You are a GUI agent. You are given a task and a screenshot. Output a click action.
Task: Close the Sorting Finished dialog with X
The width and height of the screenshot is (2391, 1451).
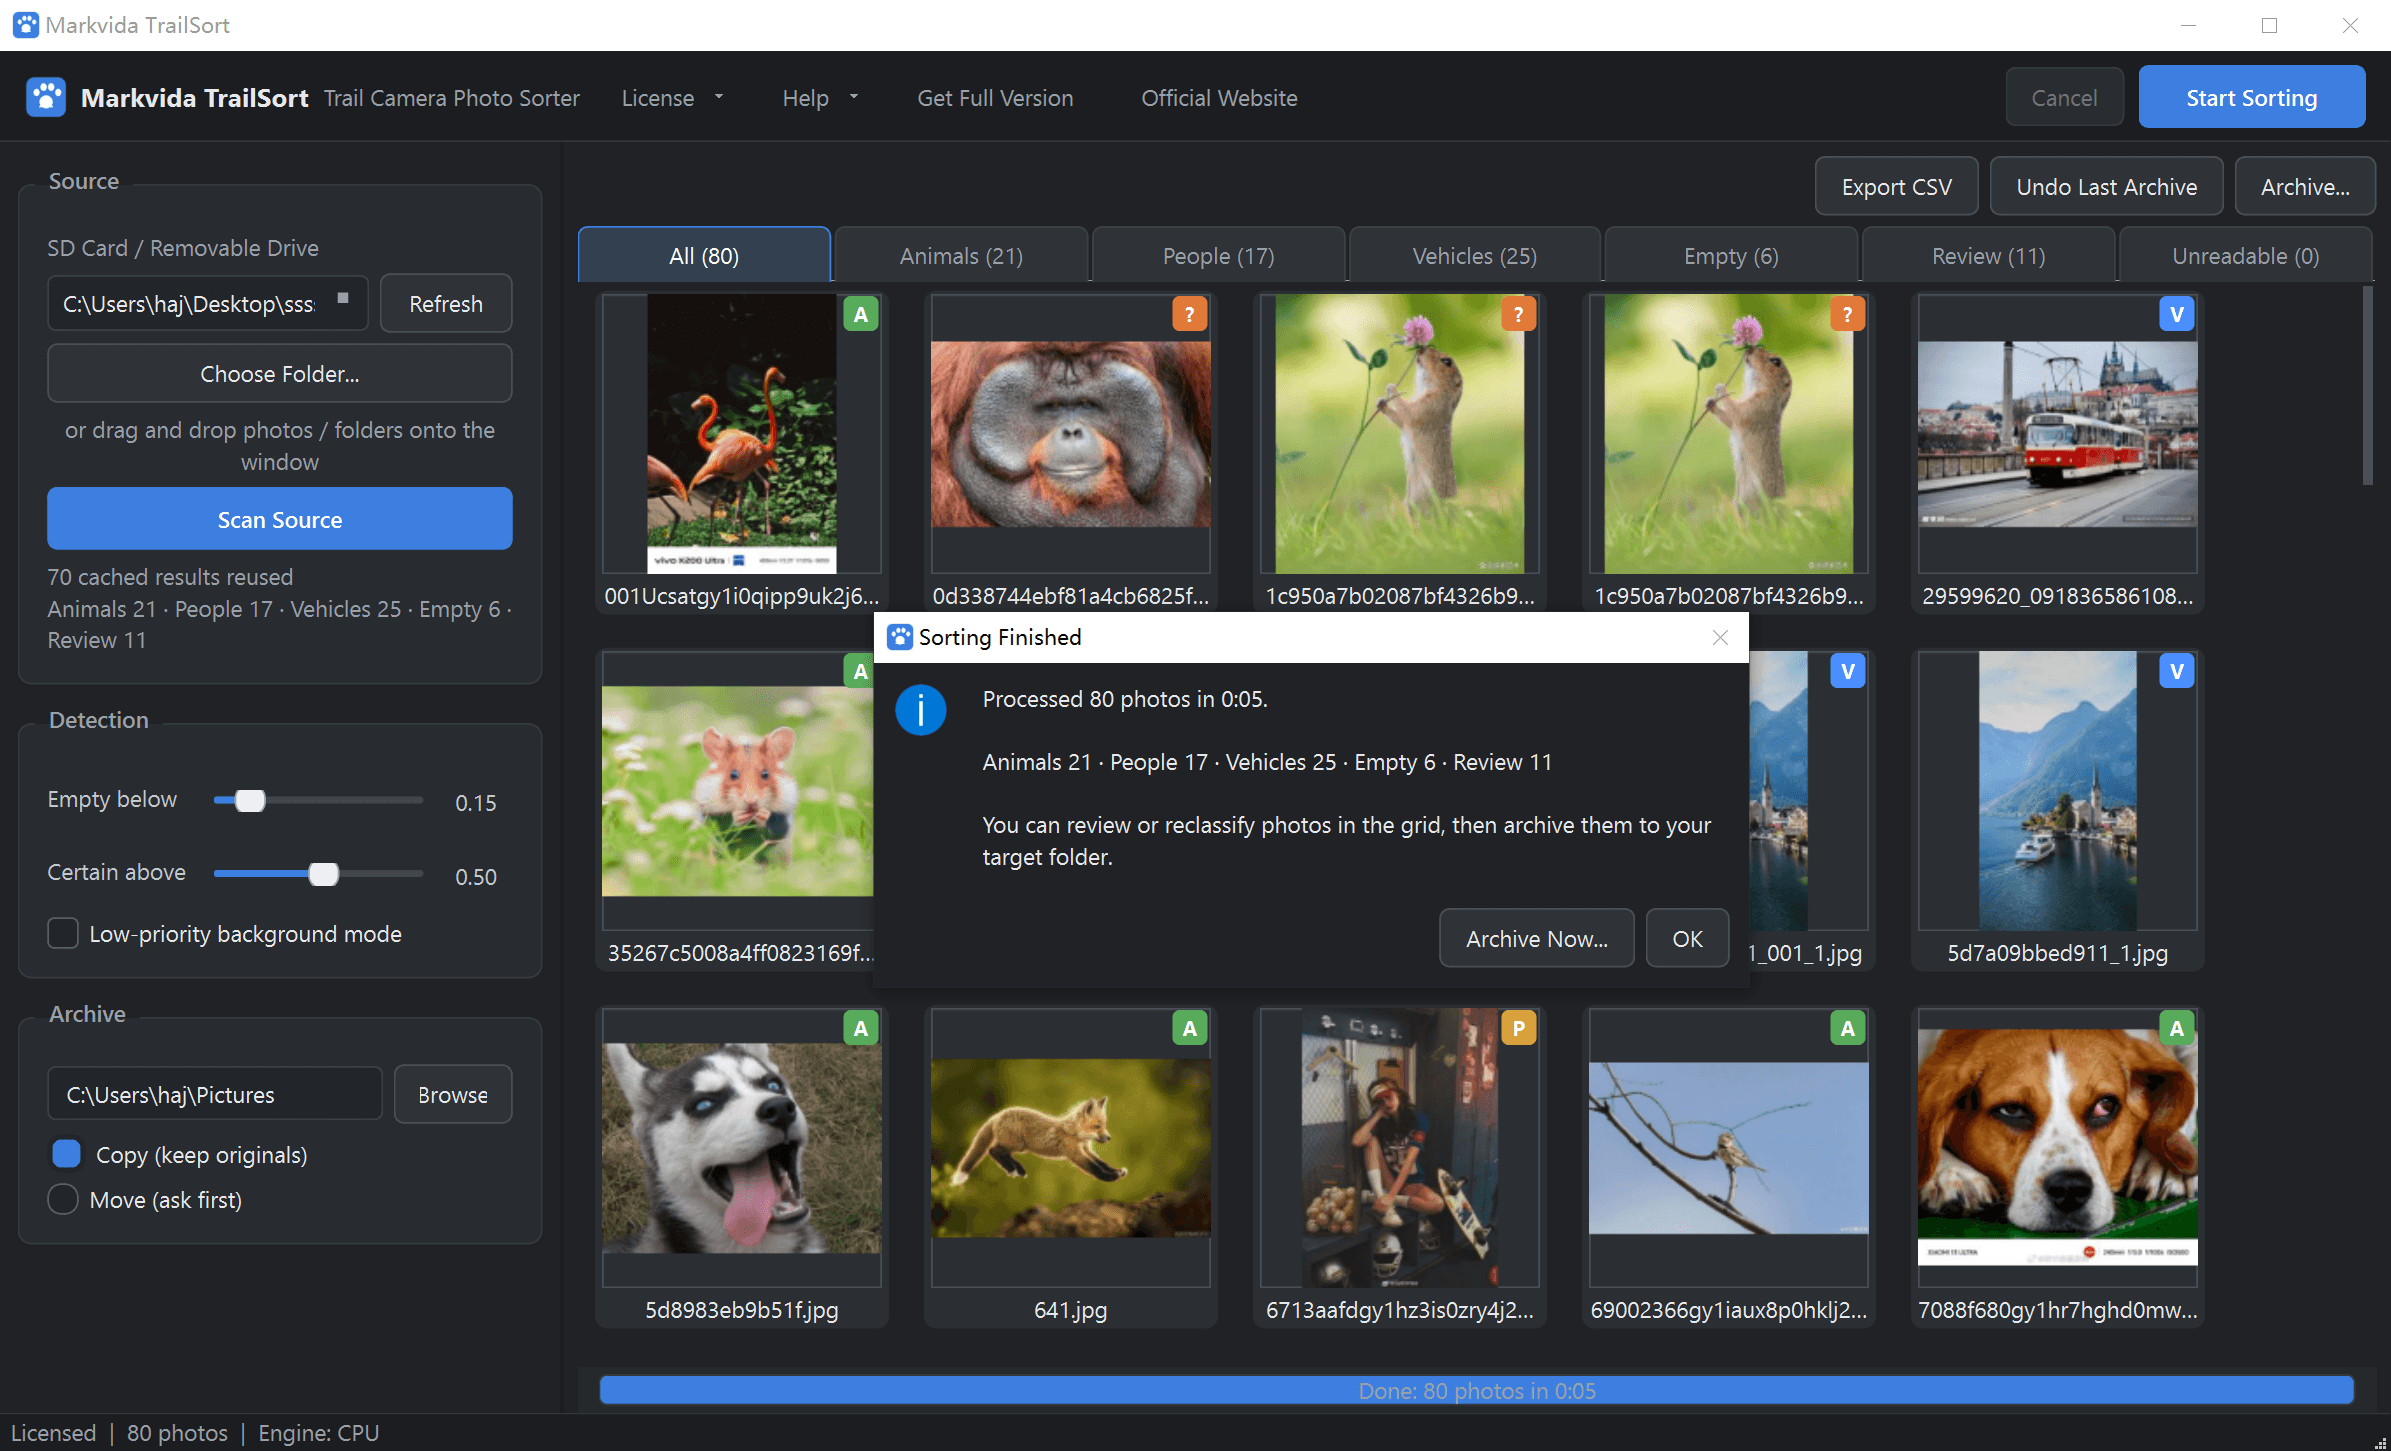tap(1720, 637)
